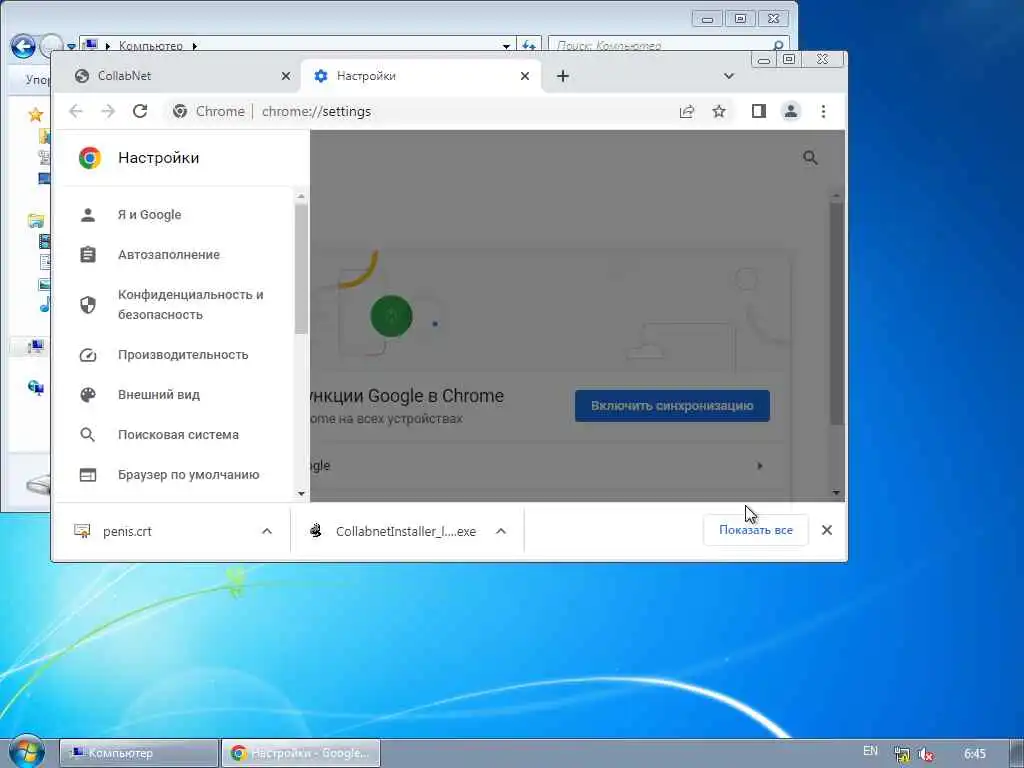Screen dimensions: 1024x768
Task: Click the EN language indicator
Action: tap(870, 751)
